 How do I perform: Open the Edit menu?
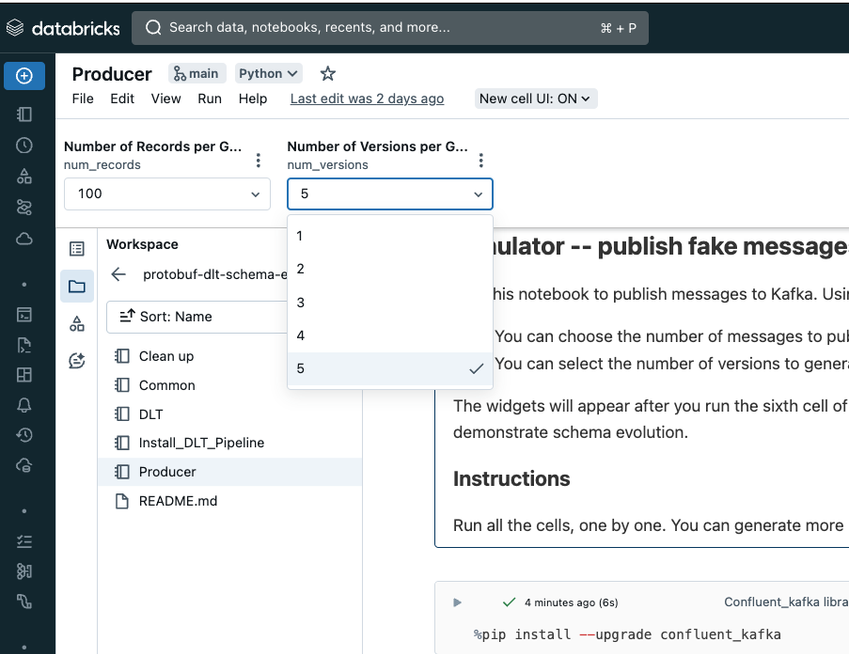[x=122, y=99]
